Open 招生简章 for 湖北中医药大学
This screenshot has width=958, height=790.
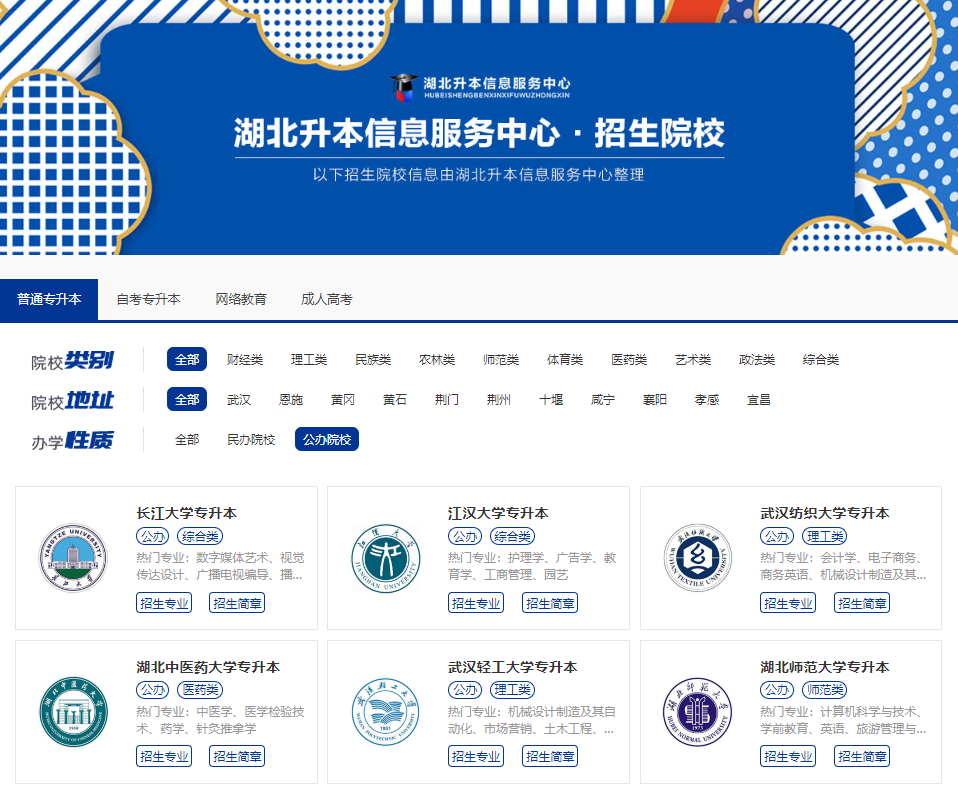(x=237, y=756)
